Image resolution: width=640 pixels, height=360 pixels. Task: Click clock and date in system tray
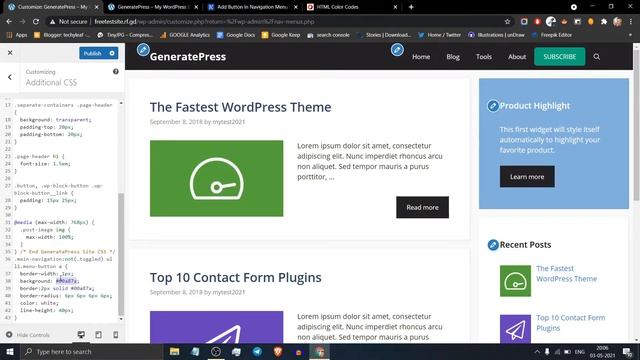tap(602, 351)
